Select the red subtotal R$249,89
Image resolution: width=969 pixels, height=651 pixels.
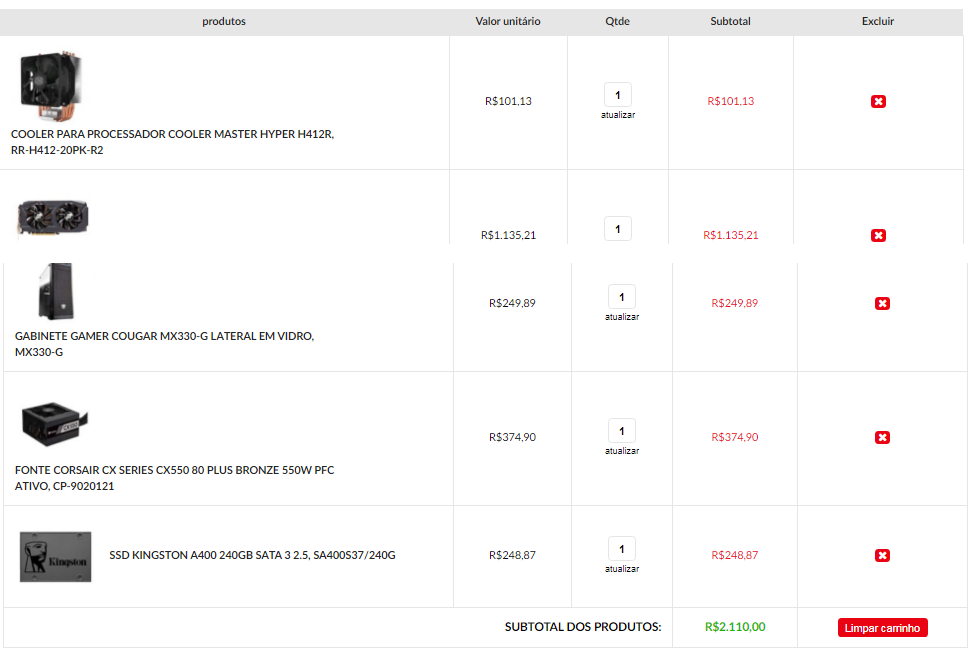pos(734,304)
